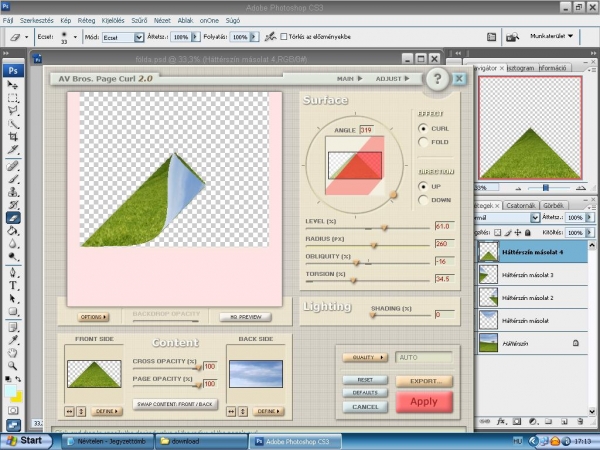600x450 pixels.
Task: Click SWAP CONTENT: FRONT / BACK button
Action: click(175, 404)
